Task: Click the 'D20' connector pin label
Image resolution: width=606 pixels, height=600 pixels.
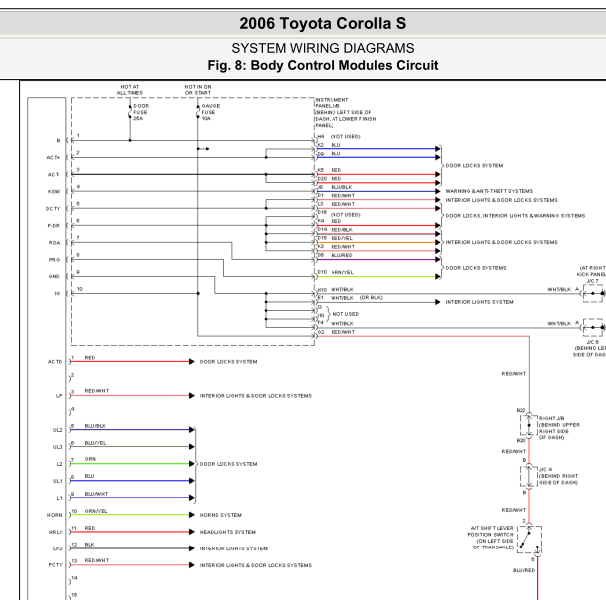Action: [322, 179]
